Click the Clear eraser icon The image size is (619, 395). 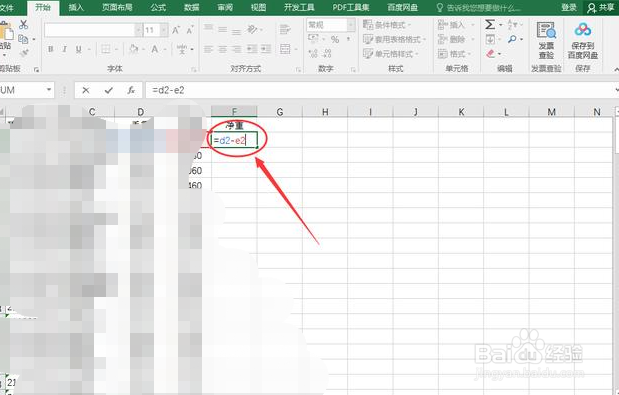click(490, 53)
